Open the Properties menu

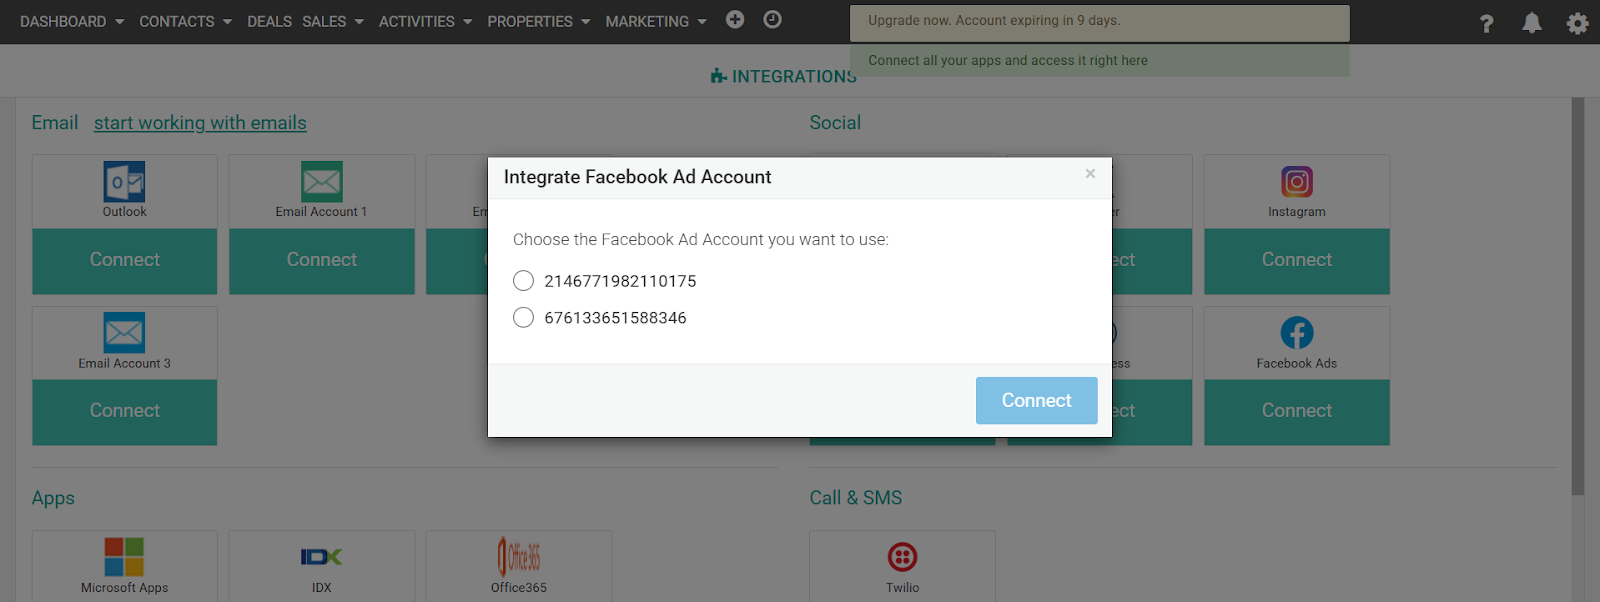coord(538,21)
